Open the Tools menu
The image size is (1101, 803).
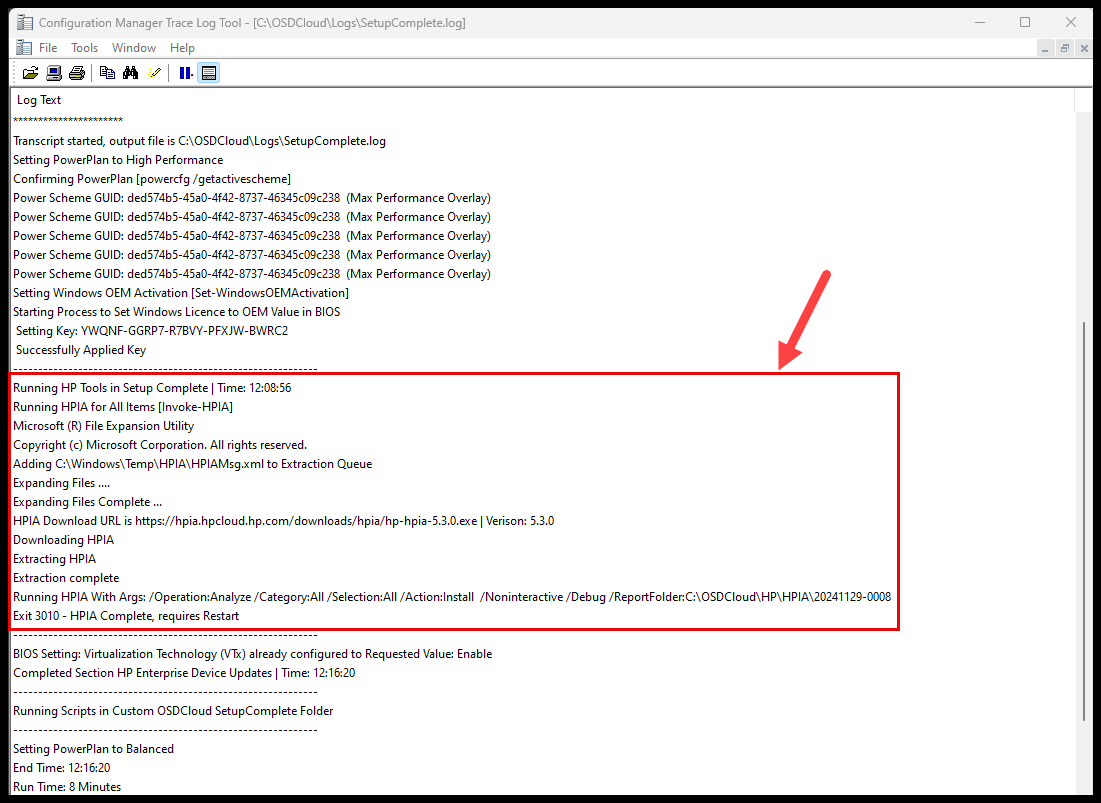click(x=84, y=47)
